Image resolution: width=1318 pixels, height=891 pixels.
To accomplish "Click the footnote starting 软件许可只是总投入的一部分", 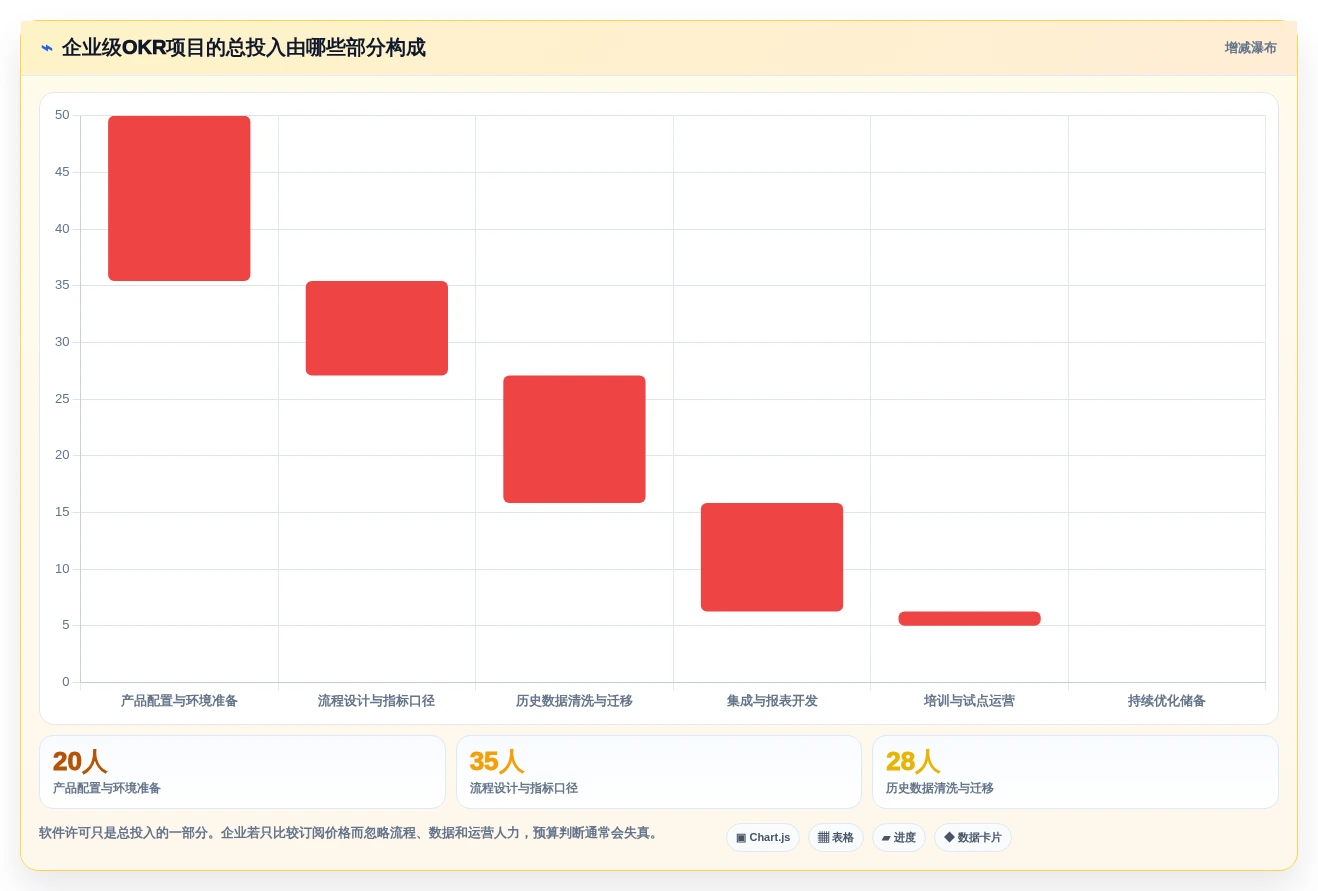I will [x=350, y=833].
